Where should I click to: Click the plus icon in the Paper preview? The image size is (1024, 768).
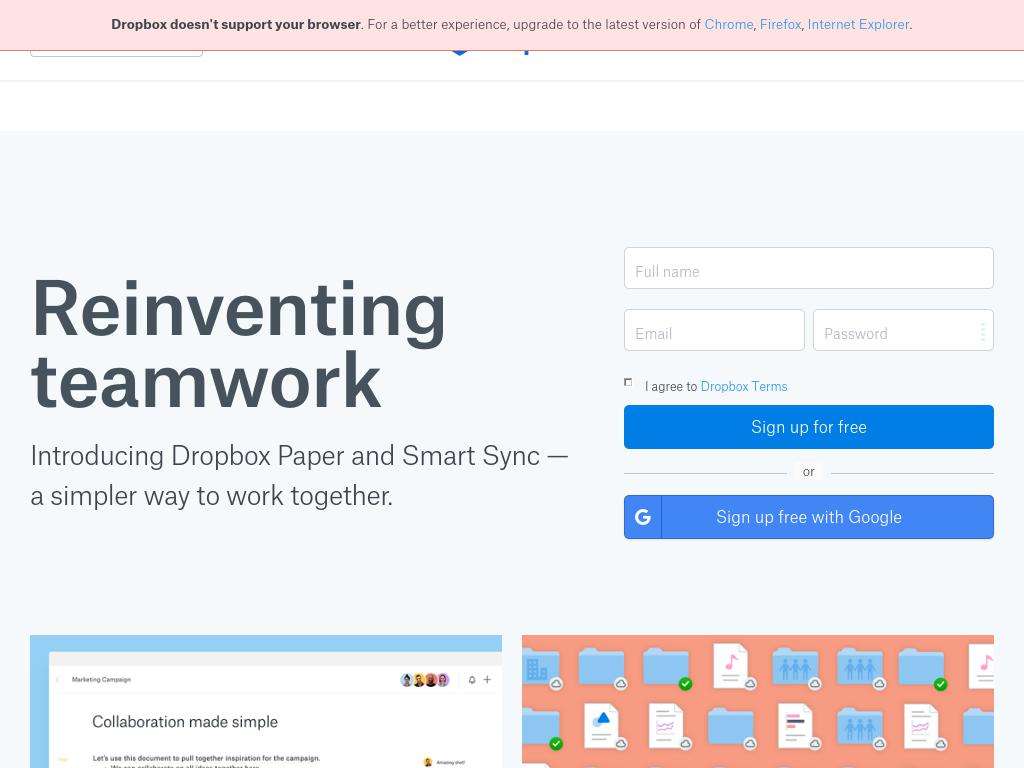tap(487, 680)
